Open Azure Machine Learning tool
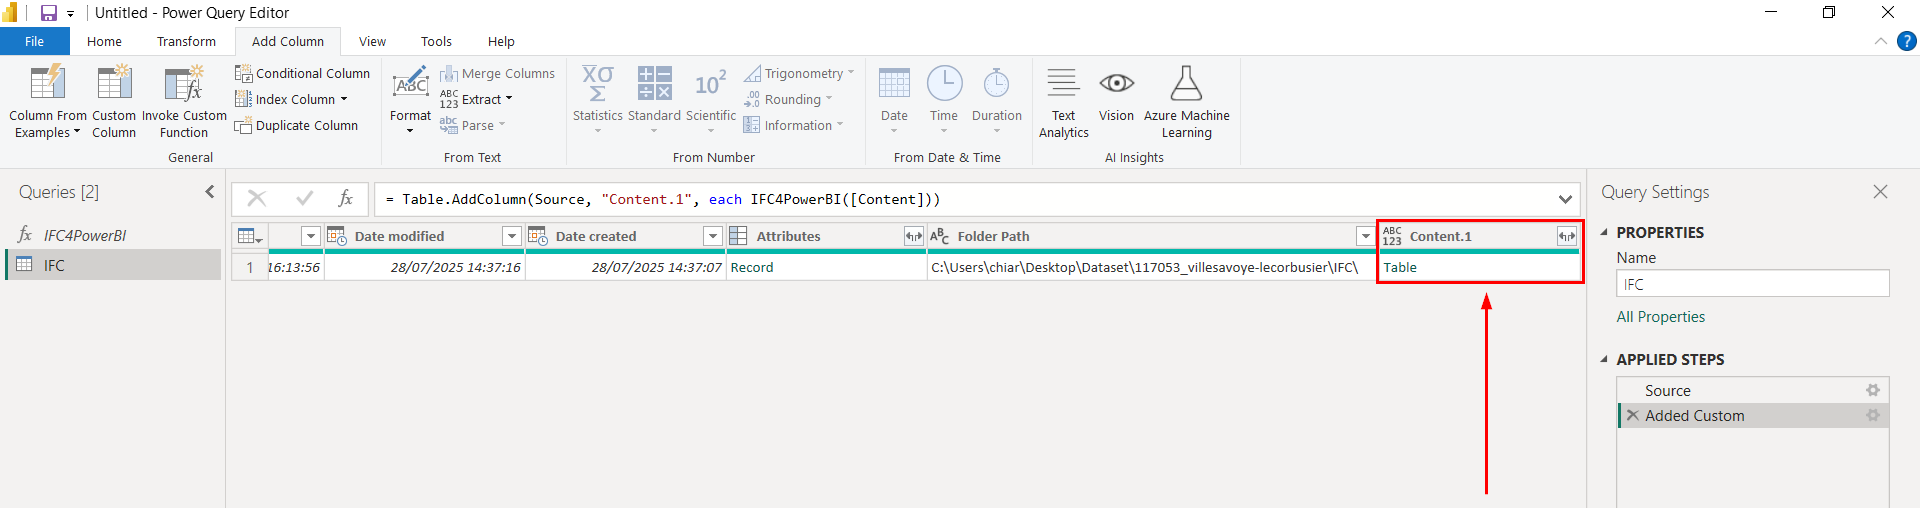1920x508 pixels. tap(1186, 102)
